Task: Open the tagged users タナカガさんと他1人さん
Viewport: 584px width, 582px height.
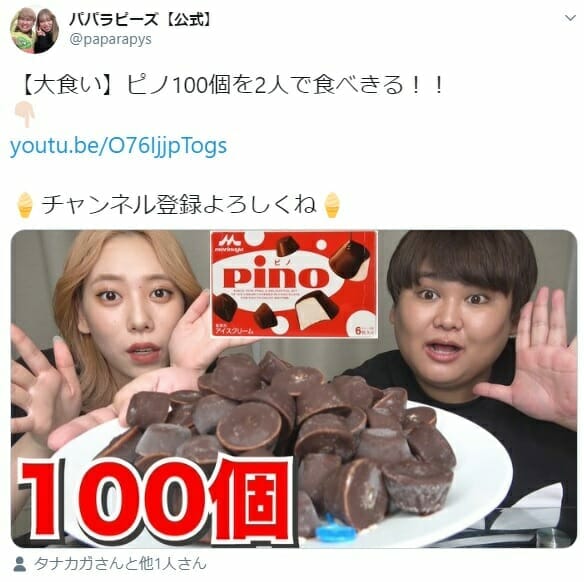Action: tap(120, 564)
